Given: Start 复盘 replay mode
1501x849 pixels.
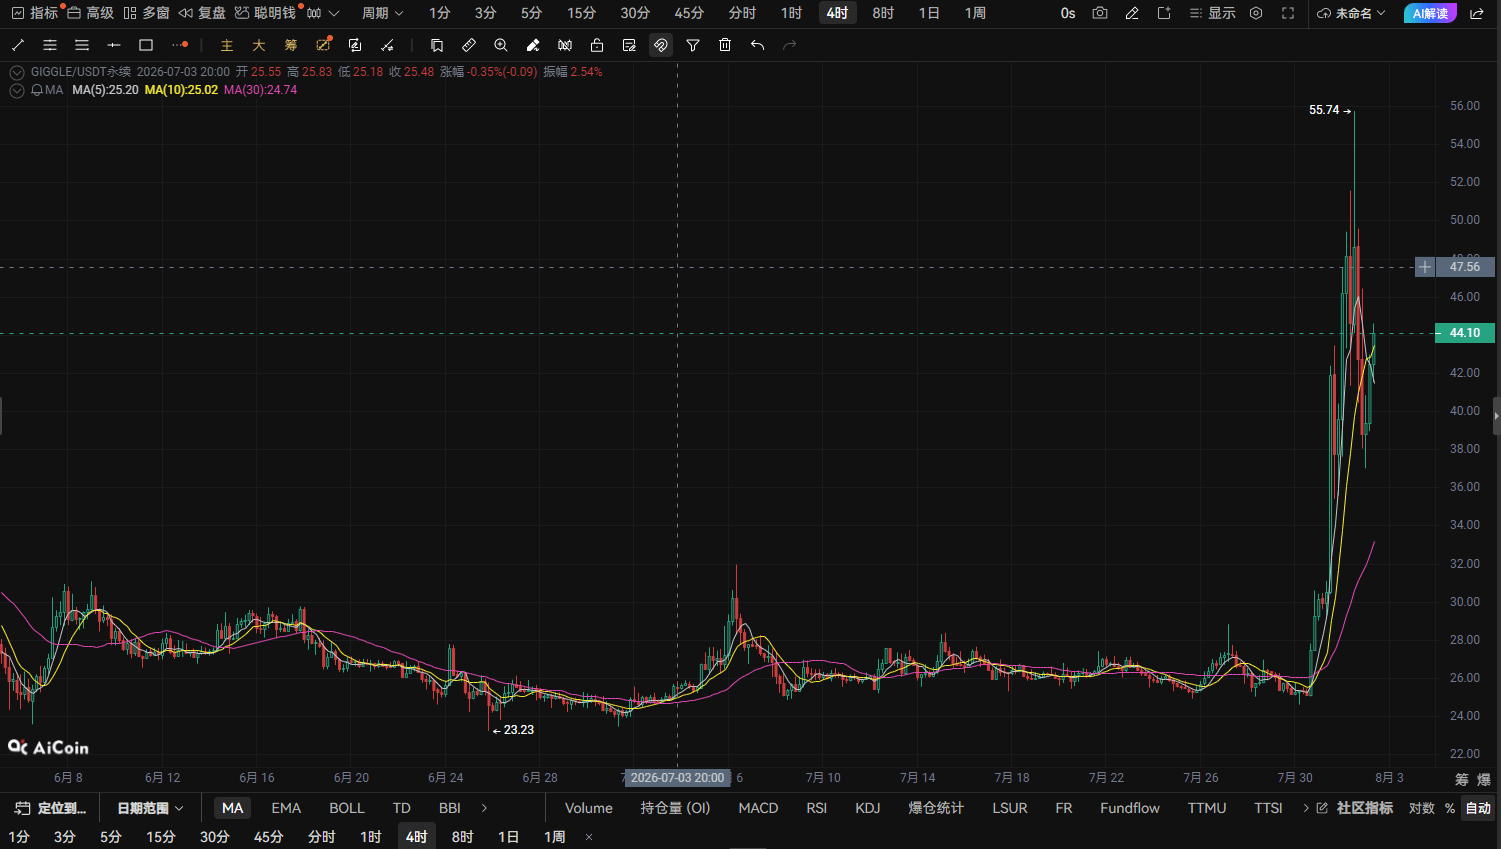Looking at the screenshot, I should [x=202, y=13].
